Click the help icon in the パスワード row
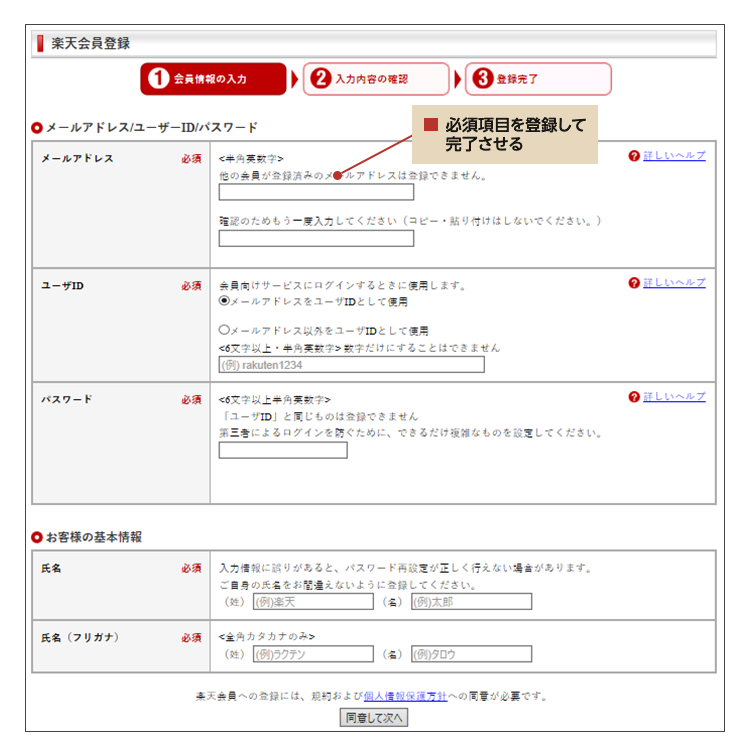The image size is (750, 750). [634, 397]
